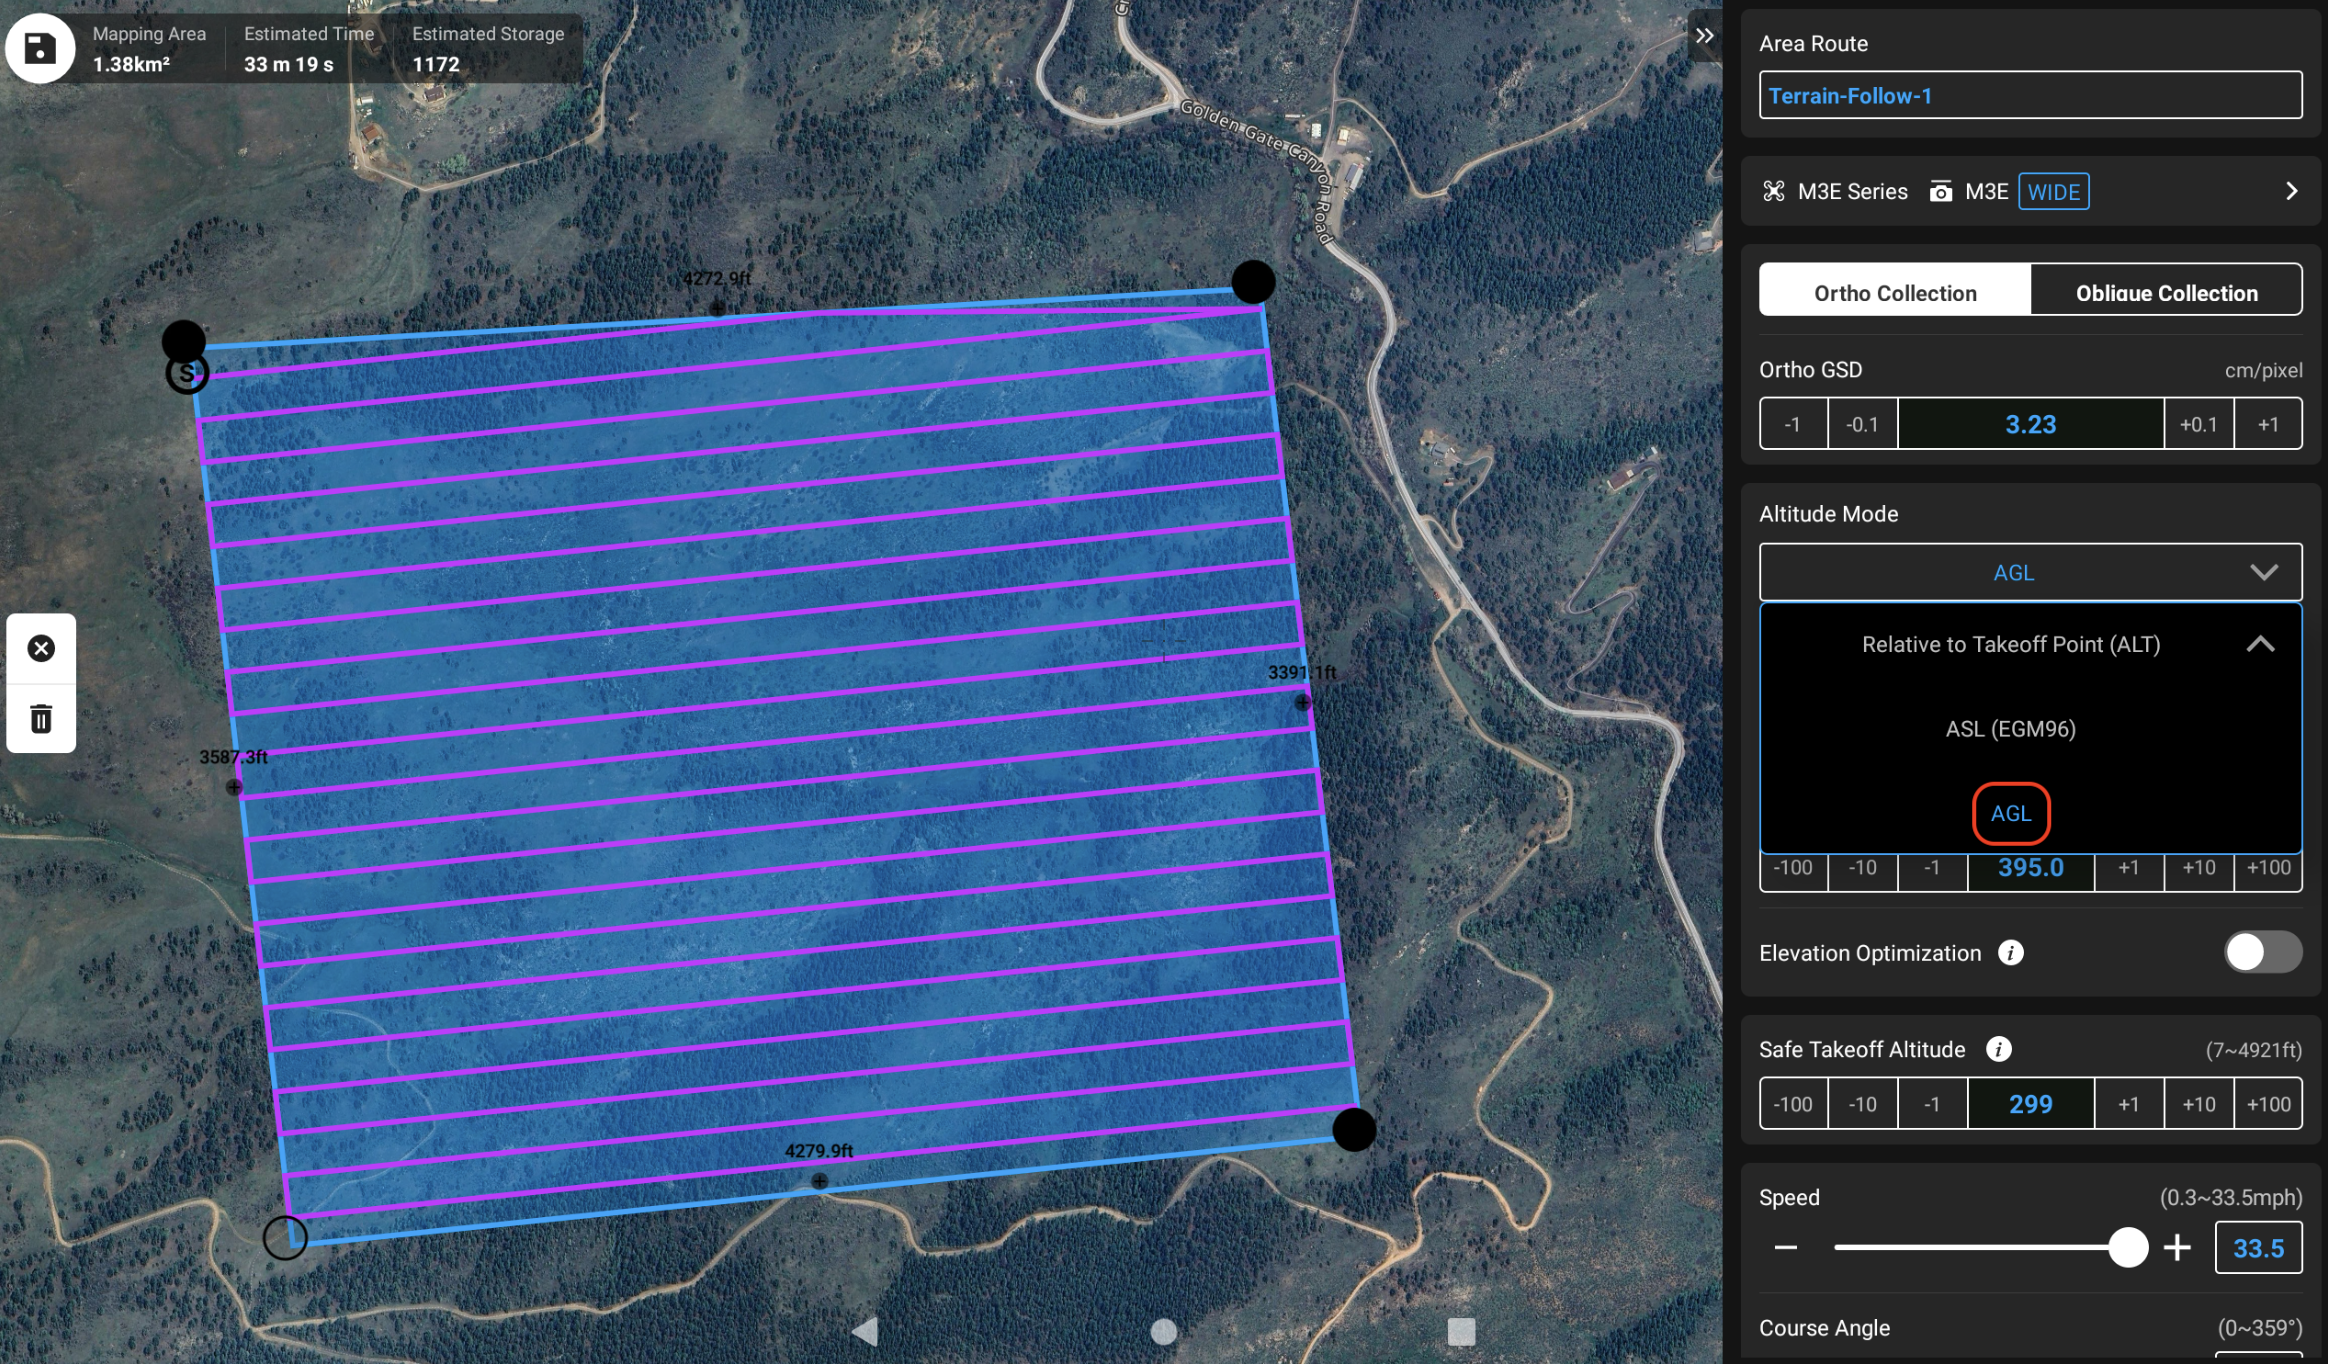Select the top-right polygon vertex
The width and height of the screenshot is (2328, 1364).
pos(1253,282)
